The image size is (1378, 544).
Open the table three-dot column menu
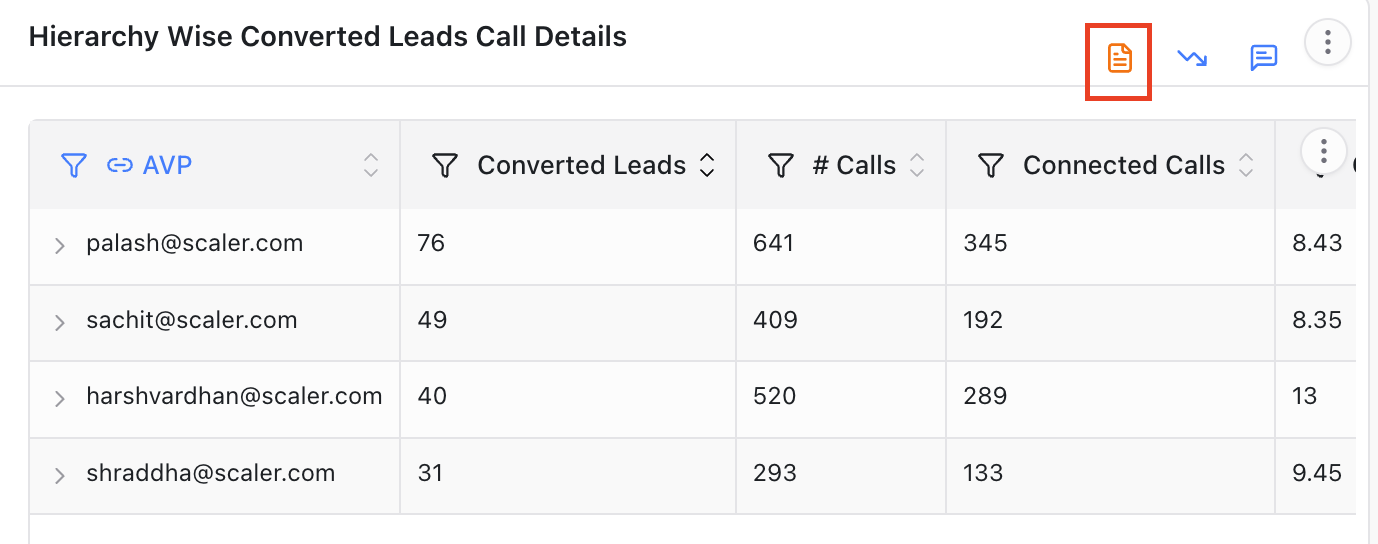[1324, 151]
